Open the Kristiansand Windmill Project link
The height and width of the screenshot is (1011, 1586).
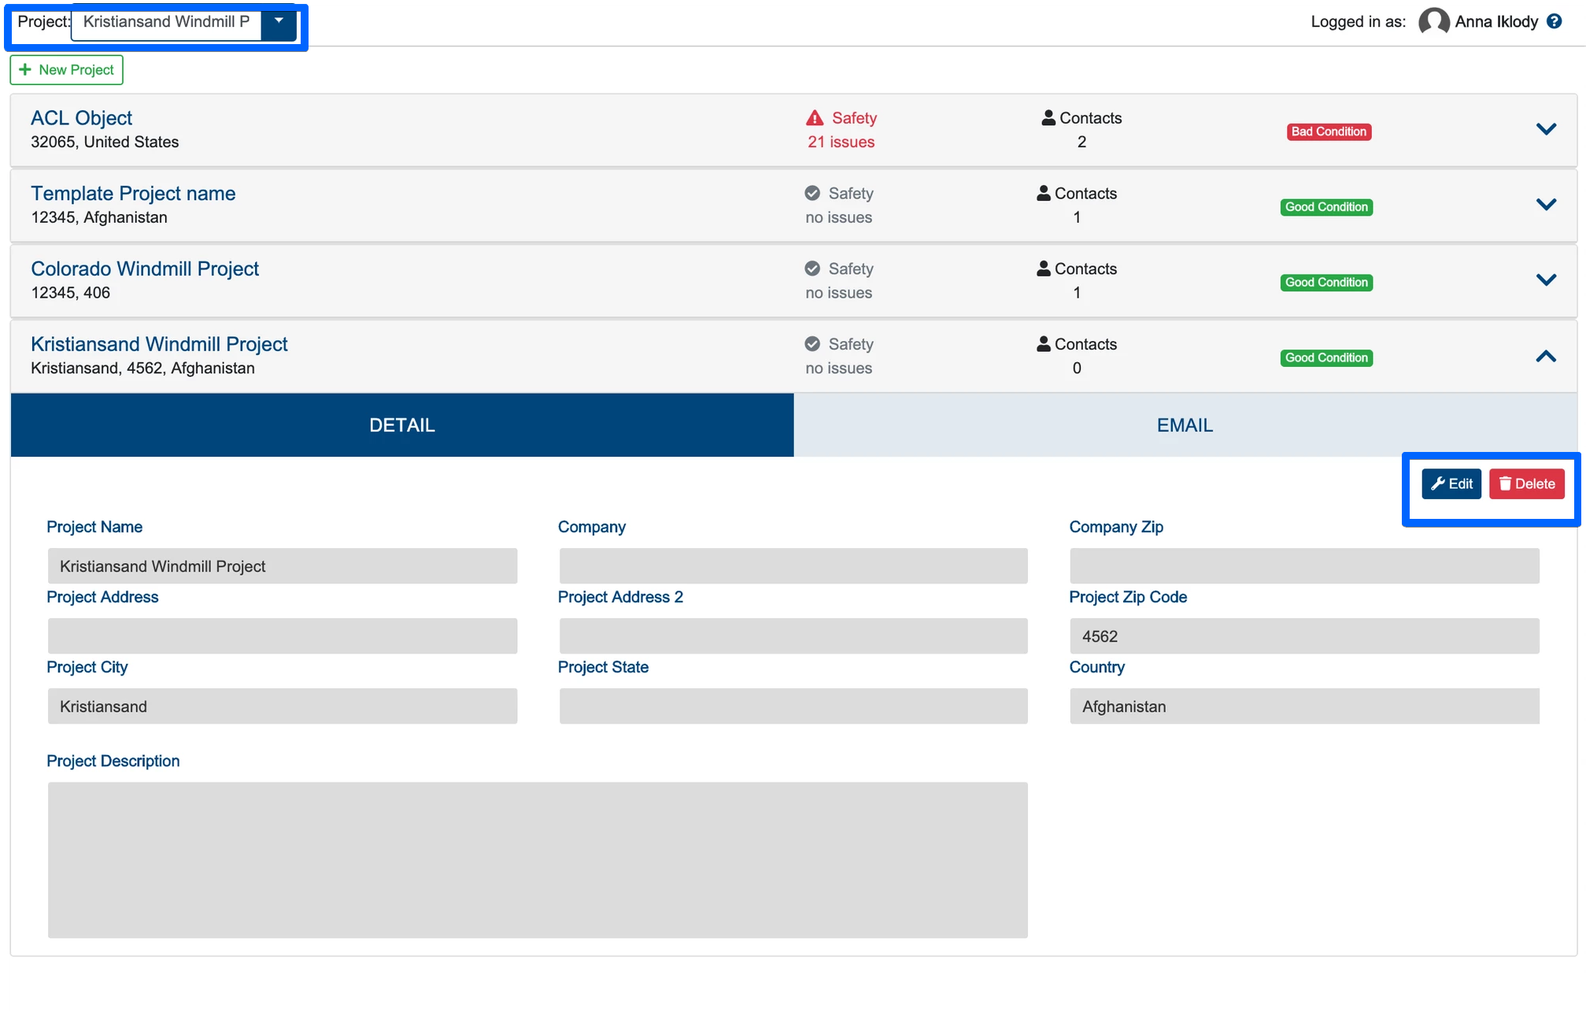(159, 344)
